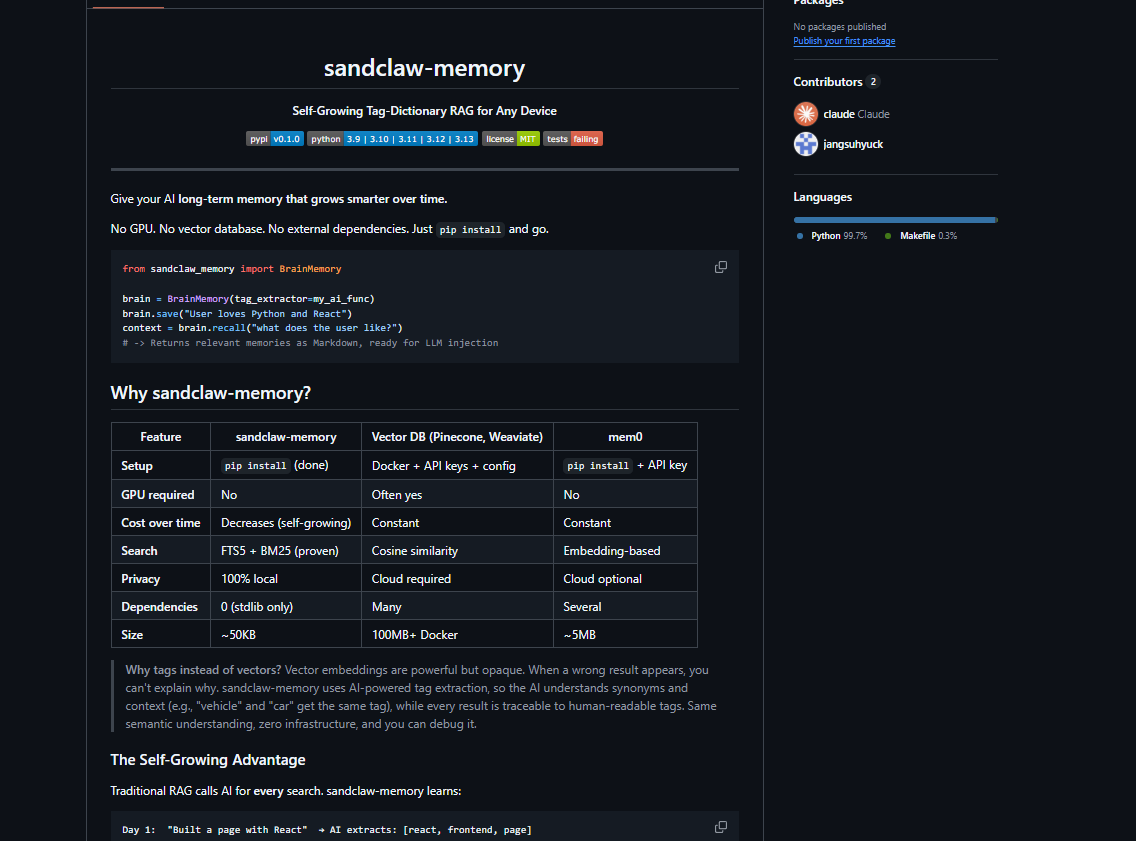Open the Publish your first package link

pos(844,41)
